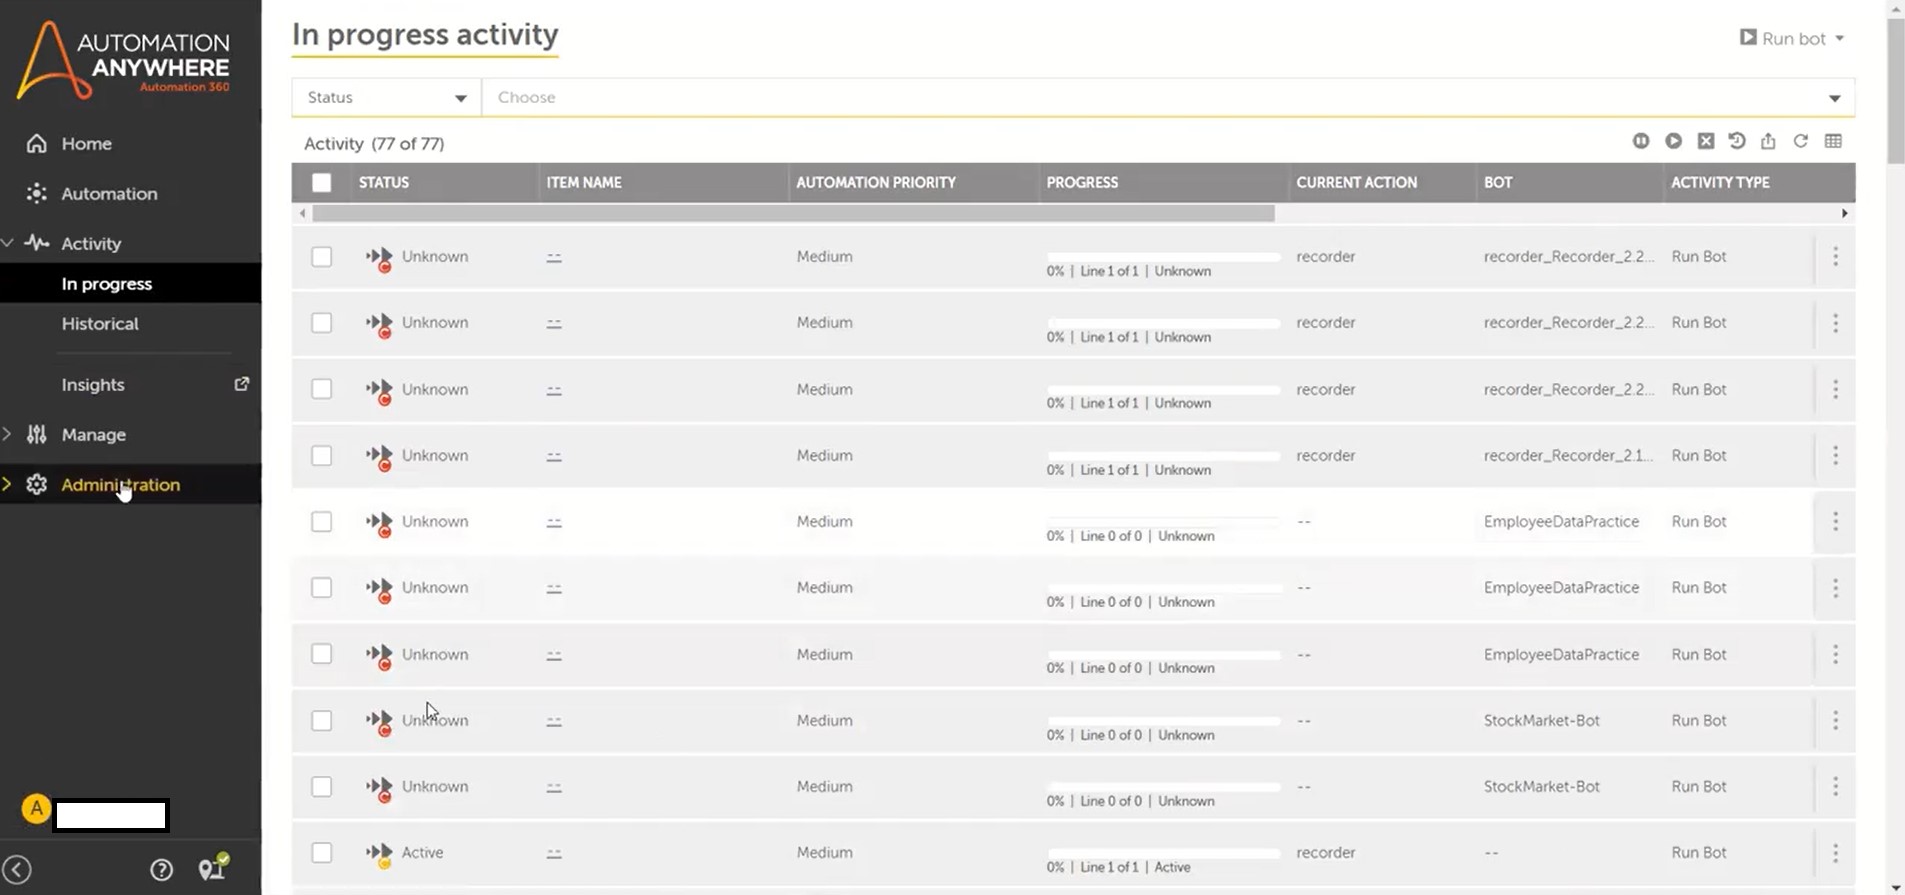The width and height of the screenshot is (1905, 895).
Task: Open the Historical activity page
Action: (x=100, y=324)
